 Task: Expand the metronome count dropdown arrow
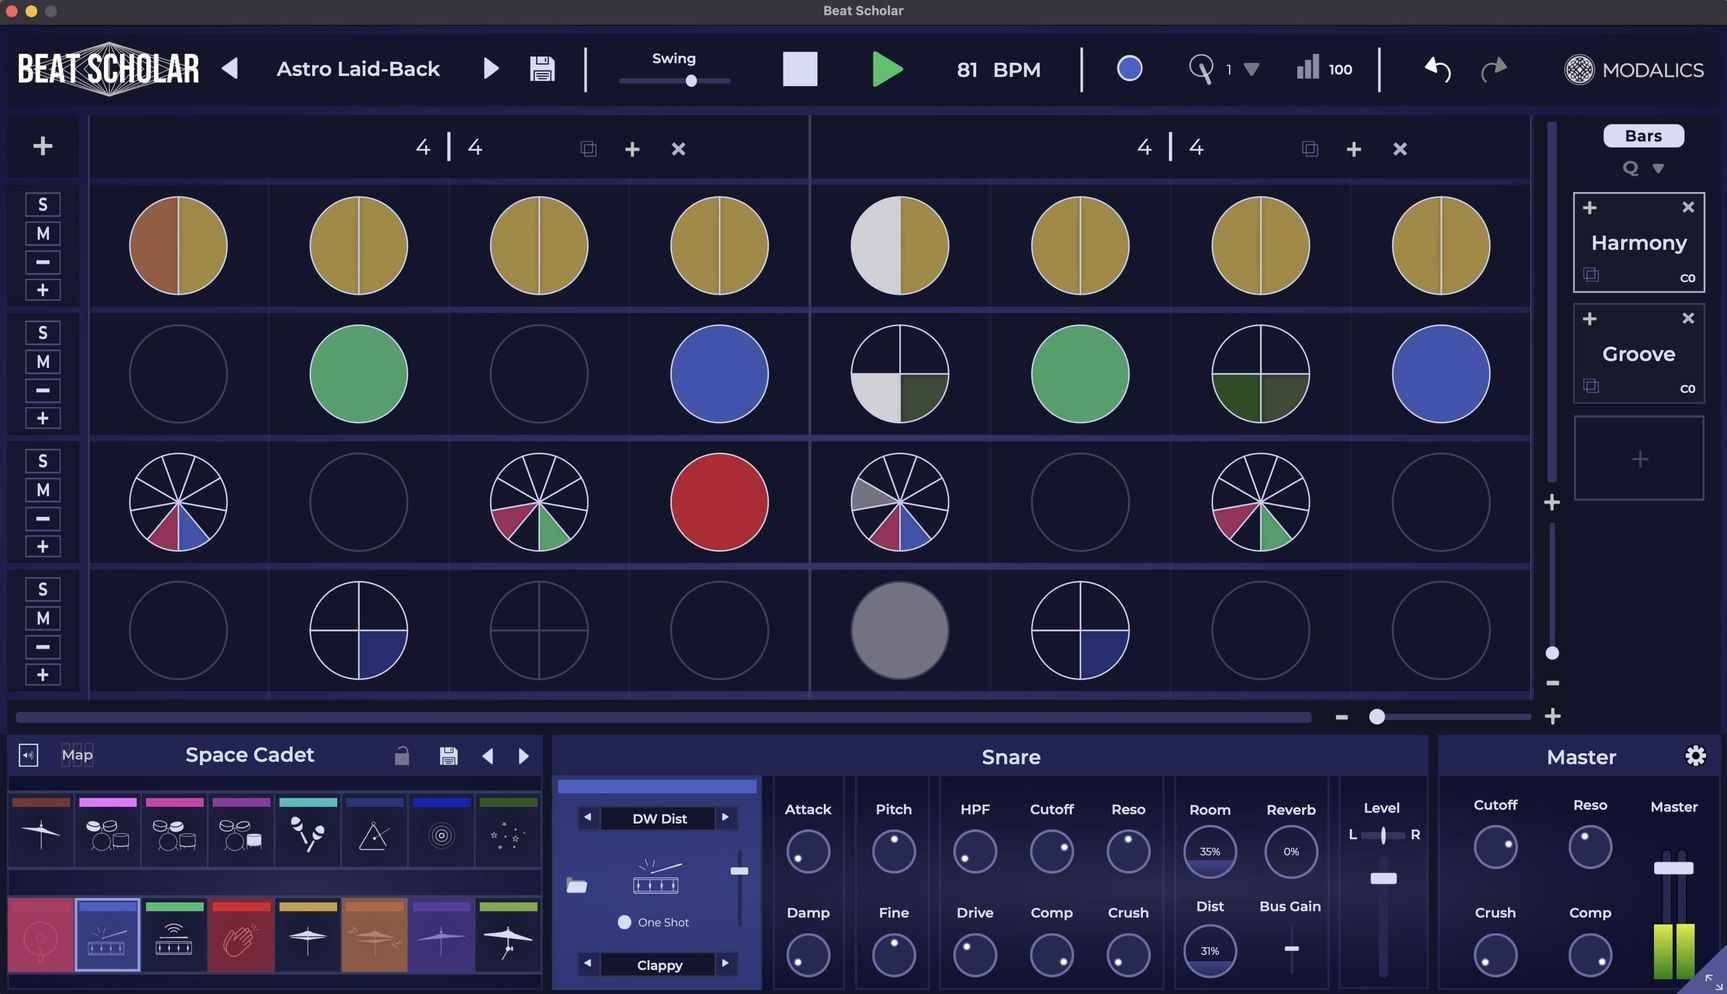1251,69
